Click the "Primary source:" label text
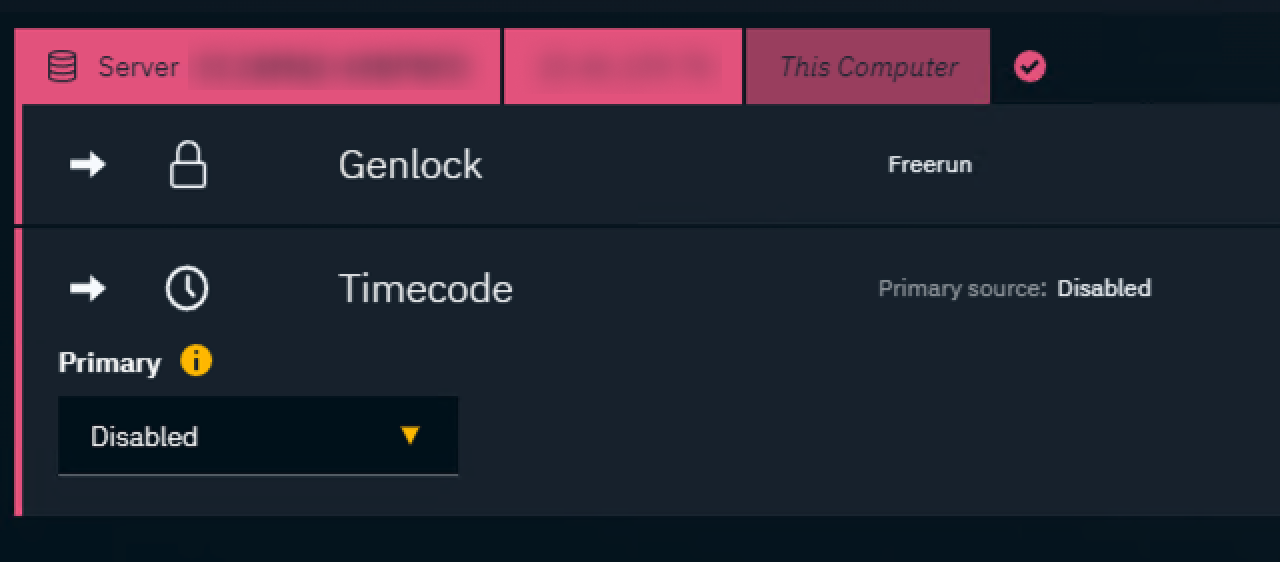The width and height of the screenshot is (1280, 562). coord(962,289)
